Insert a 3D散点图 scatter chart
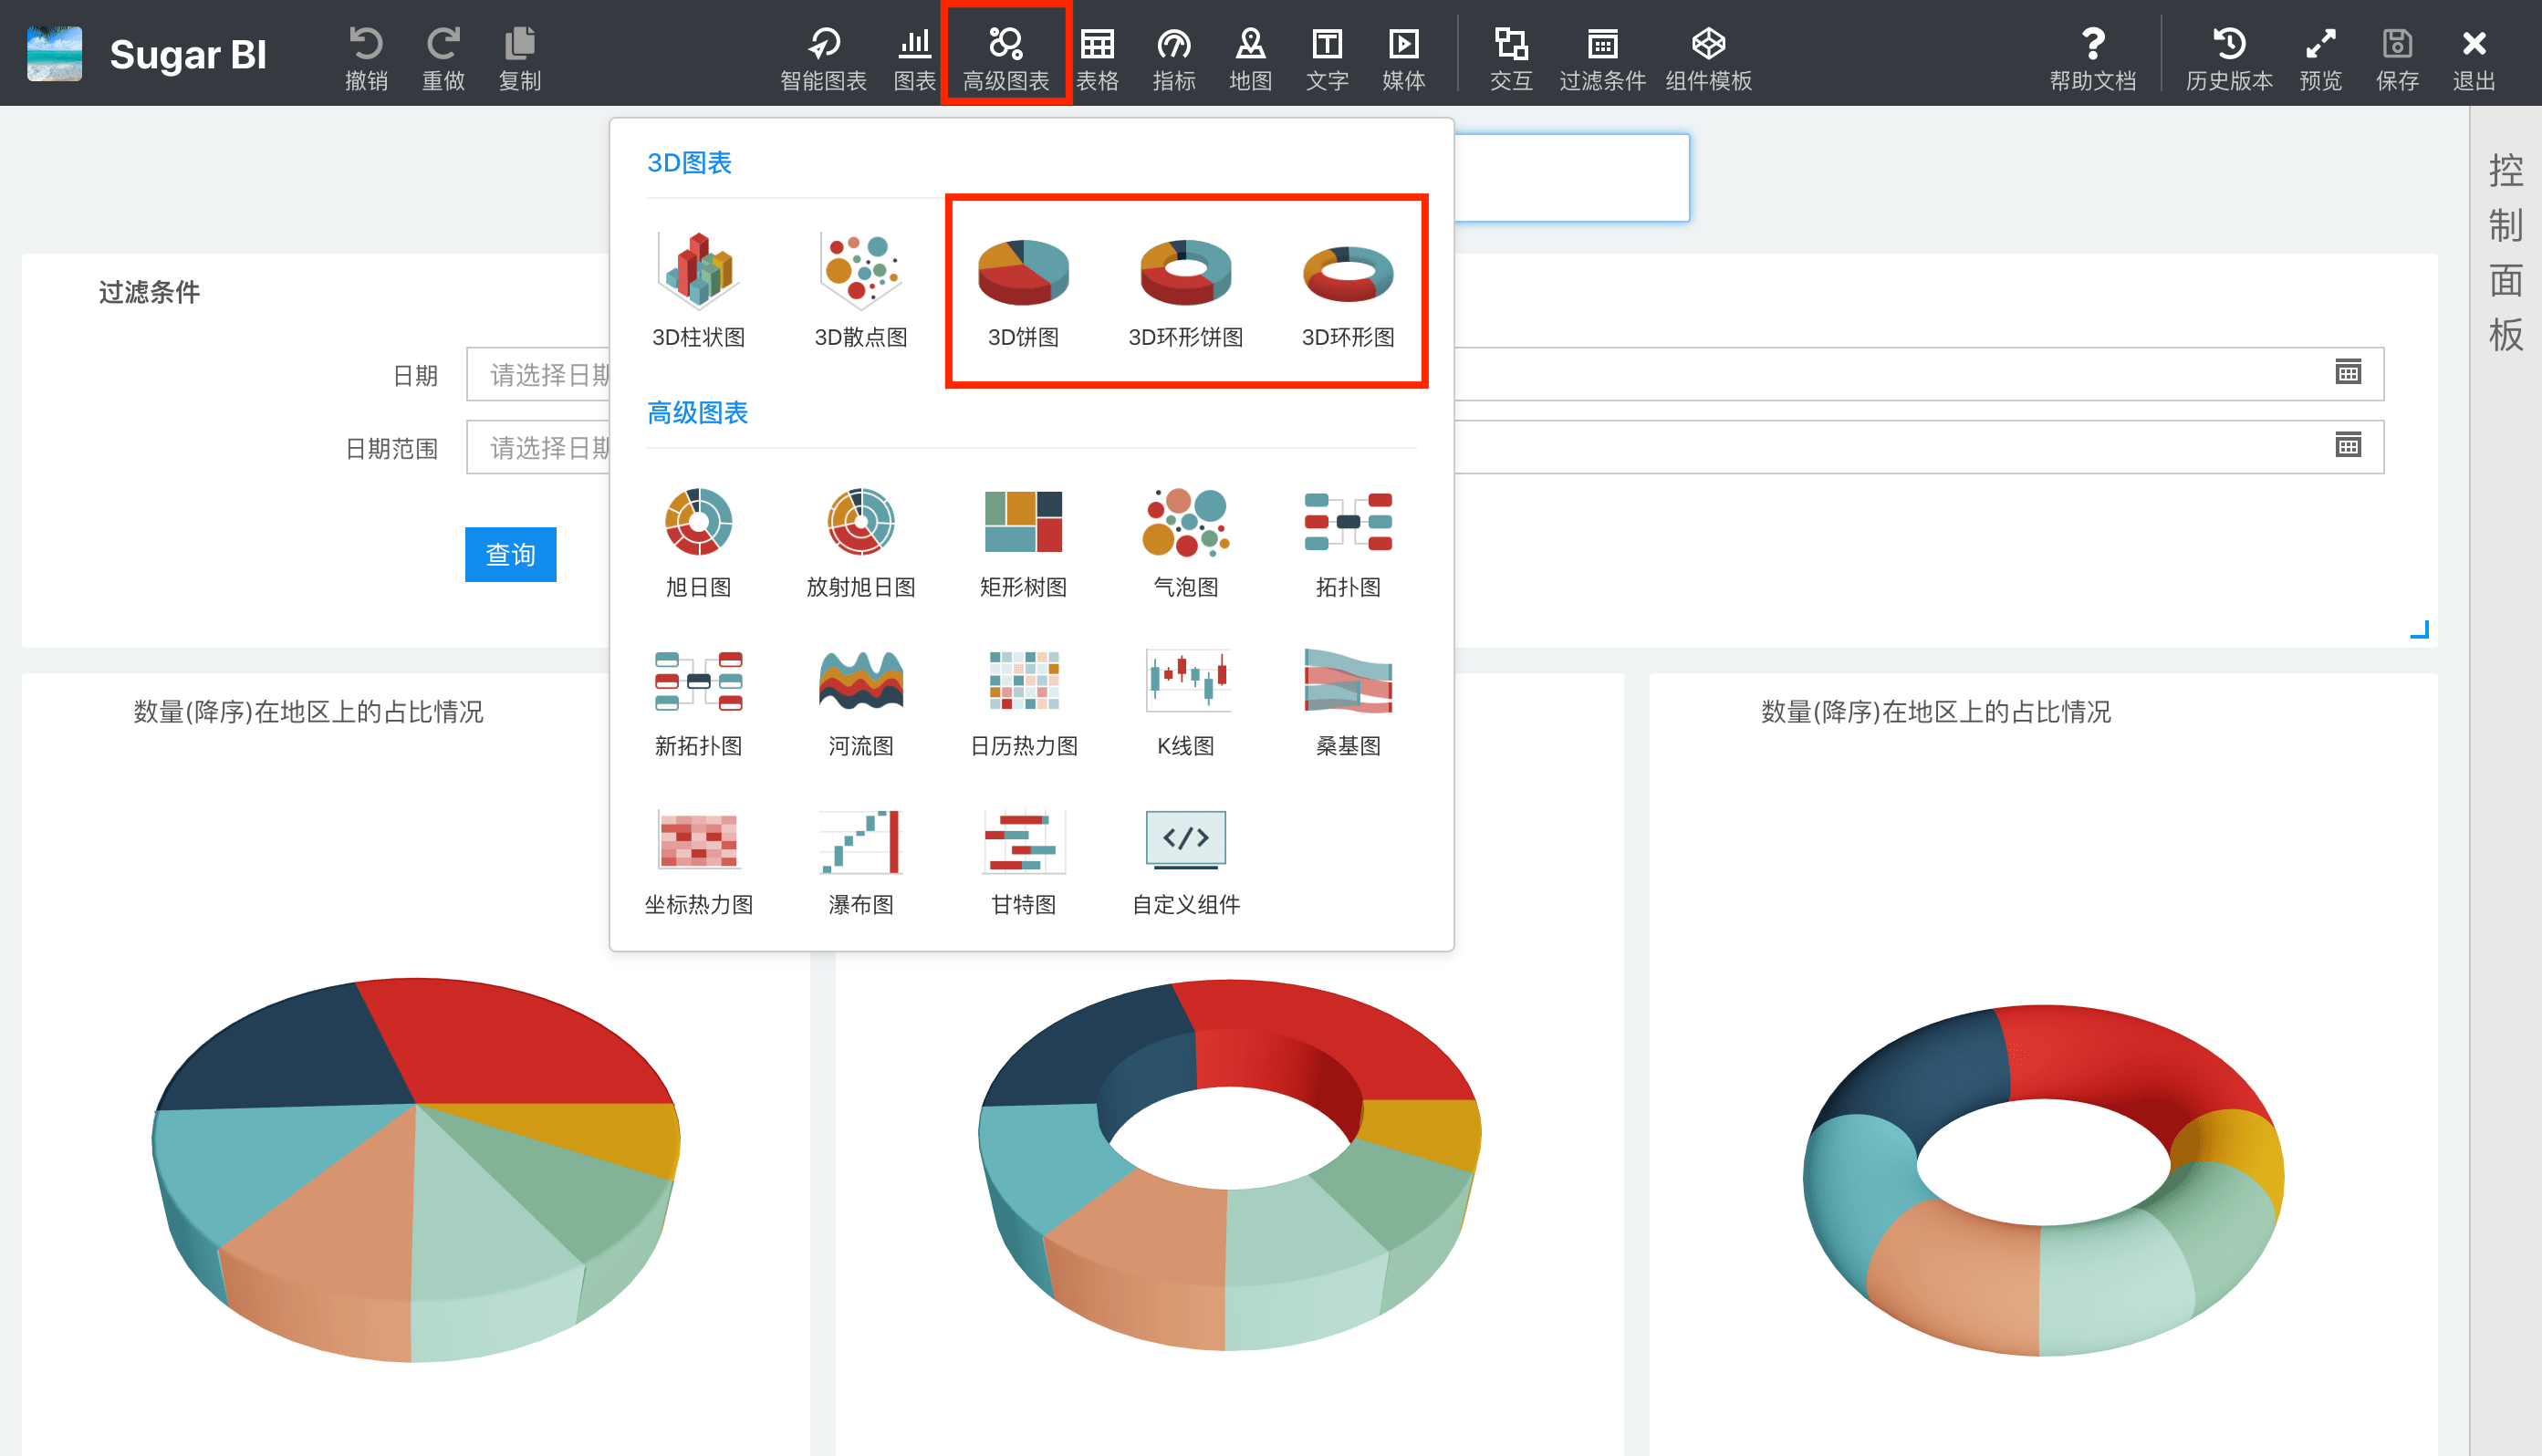 (861, 289)
